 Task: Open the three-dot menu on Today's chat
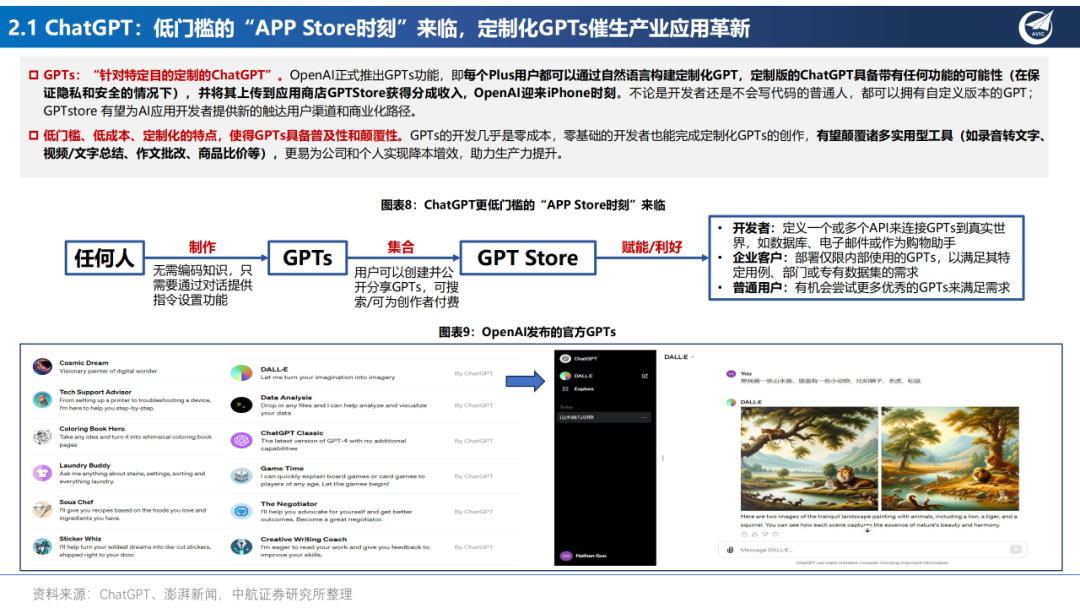(x=644, y=417)
